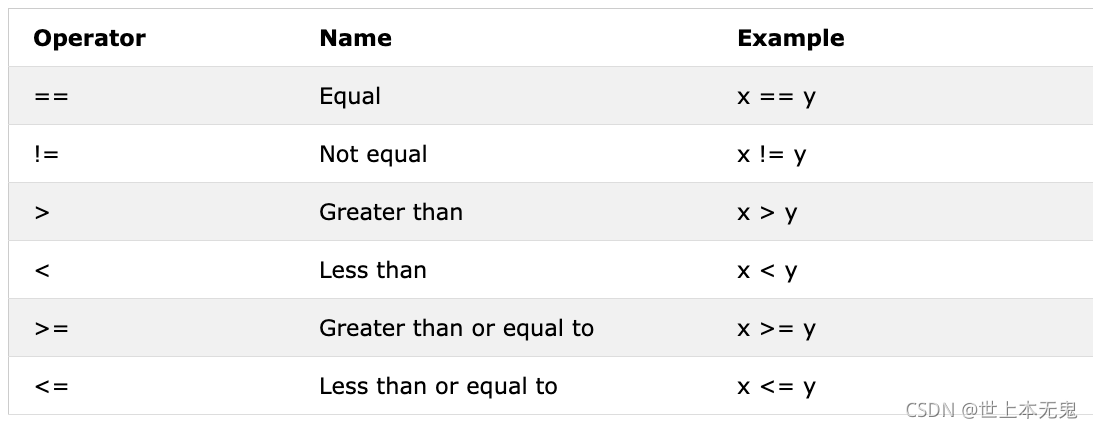Screen dimensions: 1093x428
Task: Click the Example column header
Action: point(790,38)
